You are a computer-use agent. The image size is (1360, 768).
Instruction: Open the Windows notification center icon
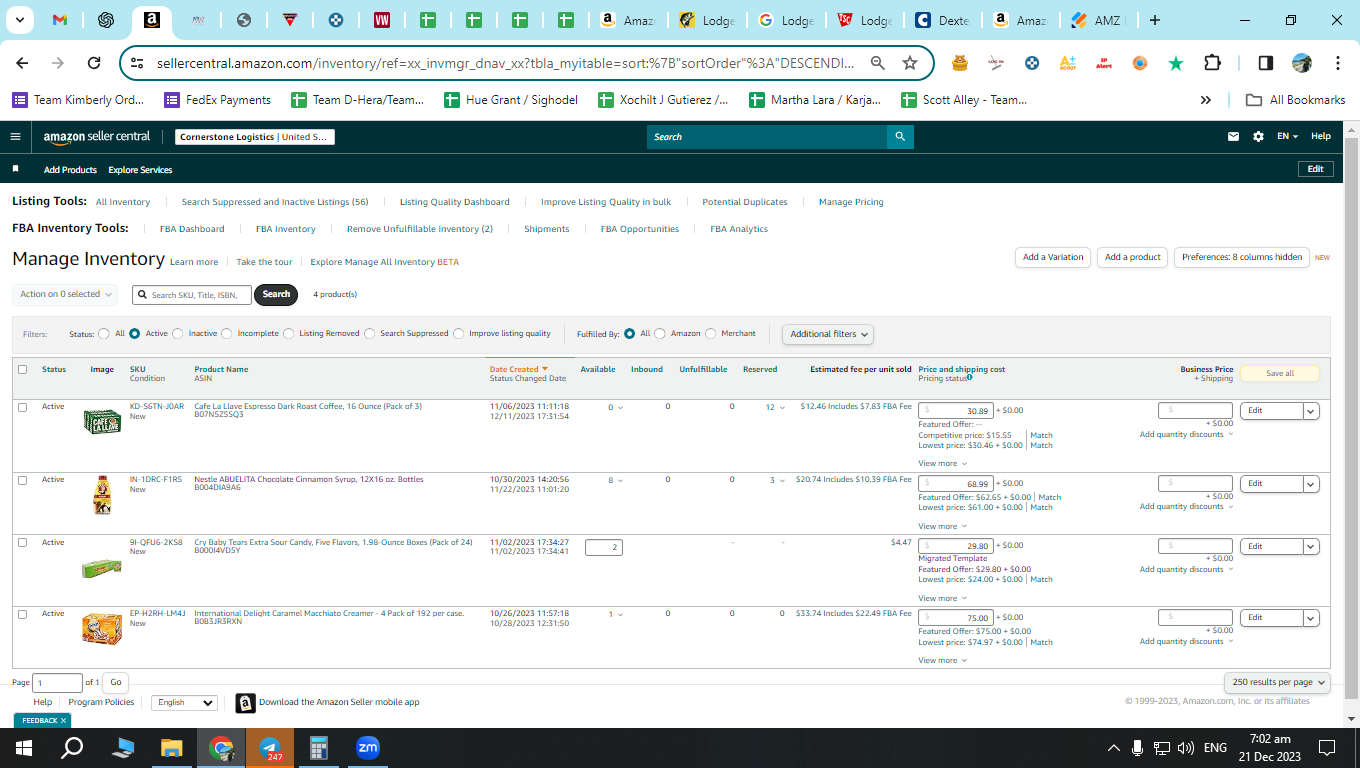click(x=1327, y=748)
